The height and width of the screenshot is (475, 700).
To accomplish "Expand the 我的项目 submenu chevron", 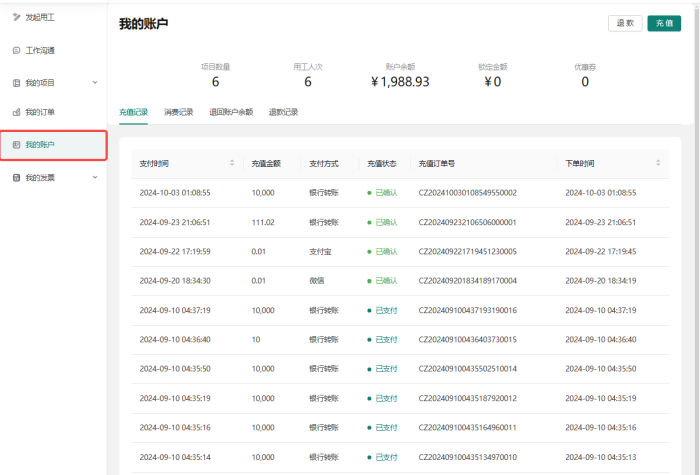I will [x=95, y=83].
